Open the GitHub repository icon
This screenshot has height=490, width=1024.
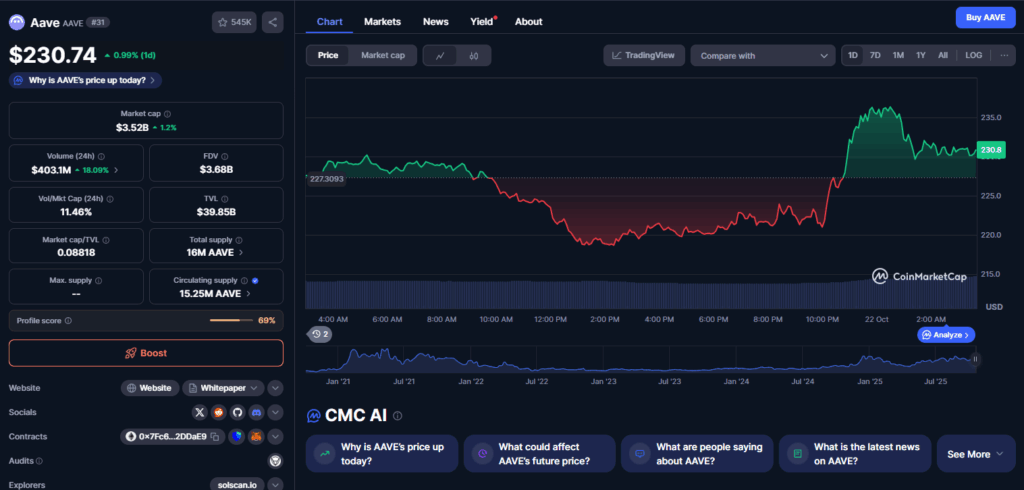tap(237, 412)
